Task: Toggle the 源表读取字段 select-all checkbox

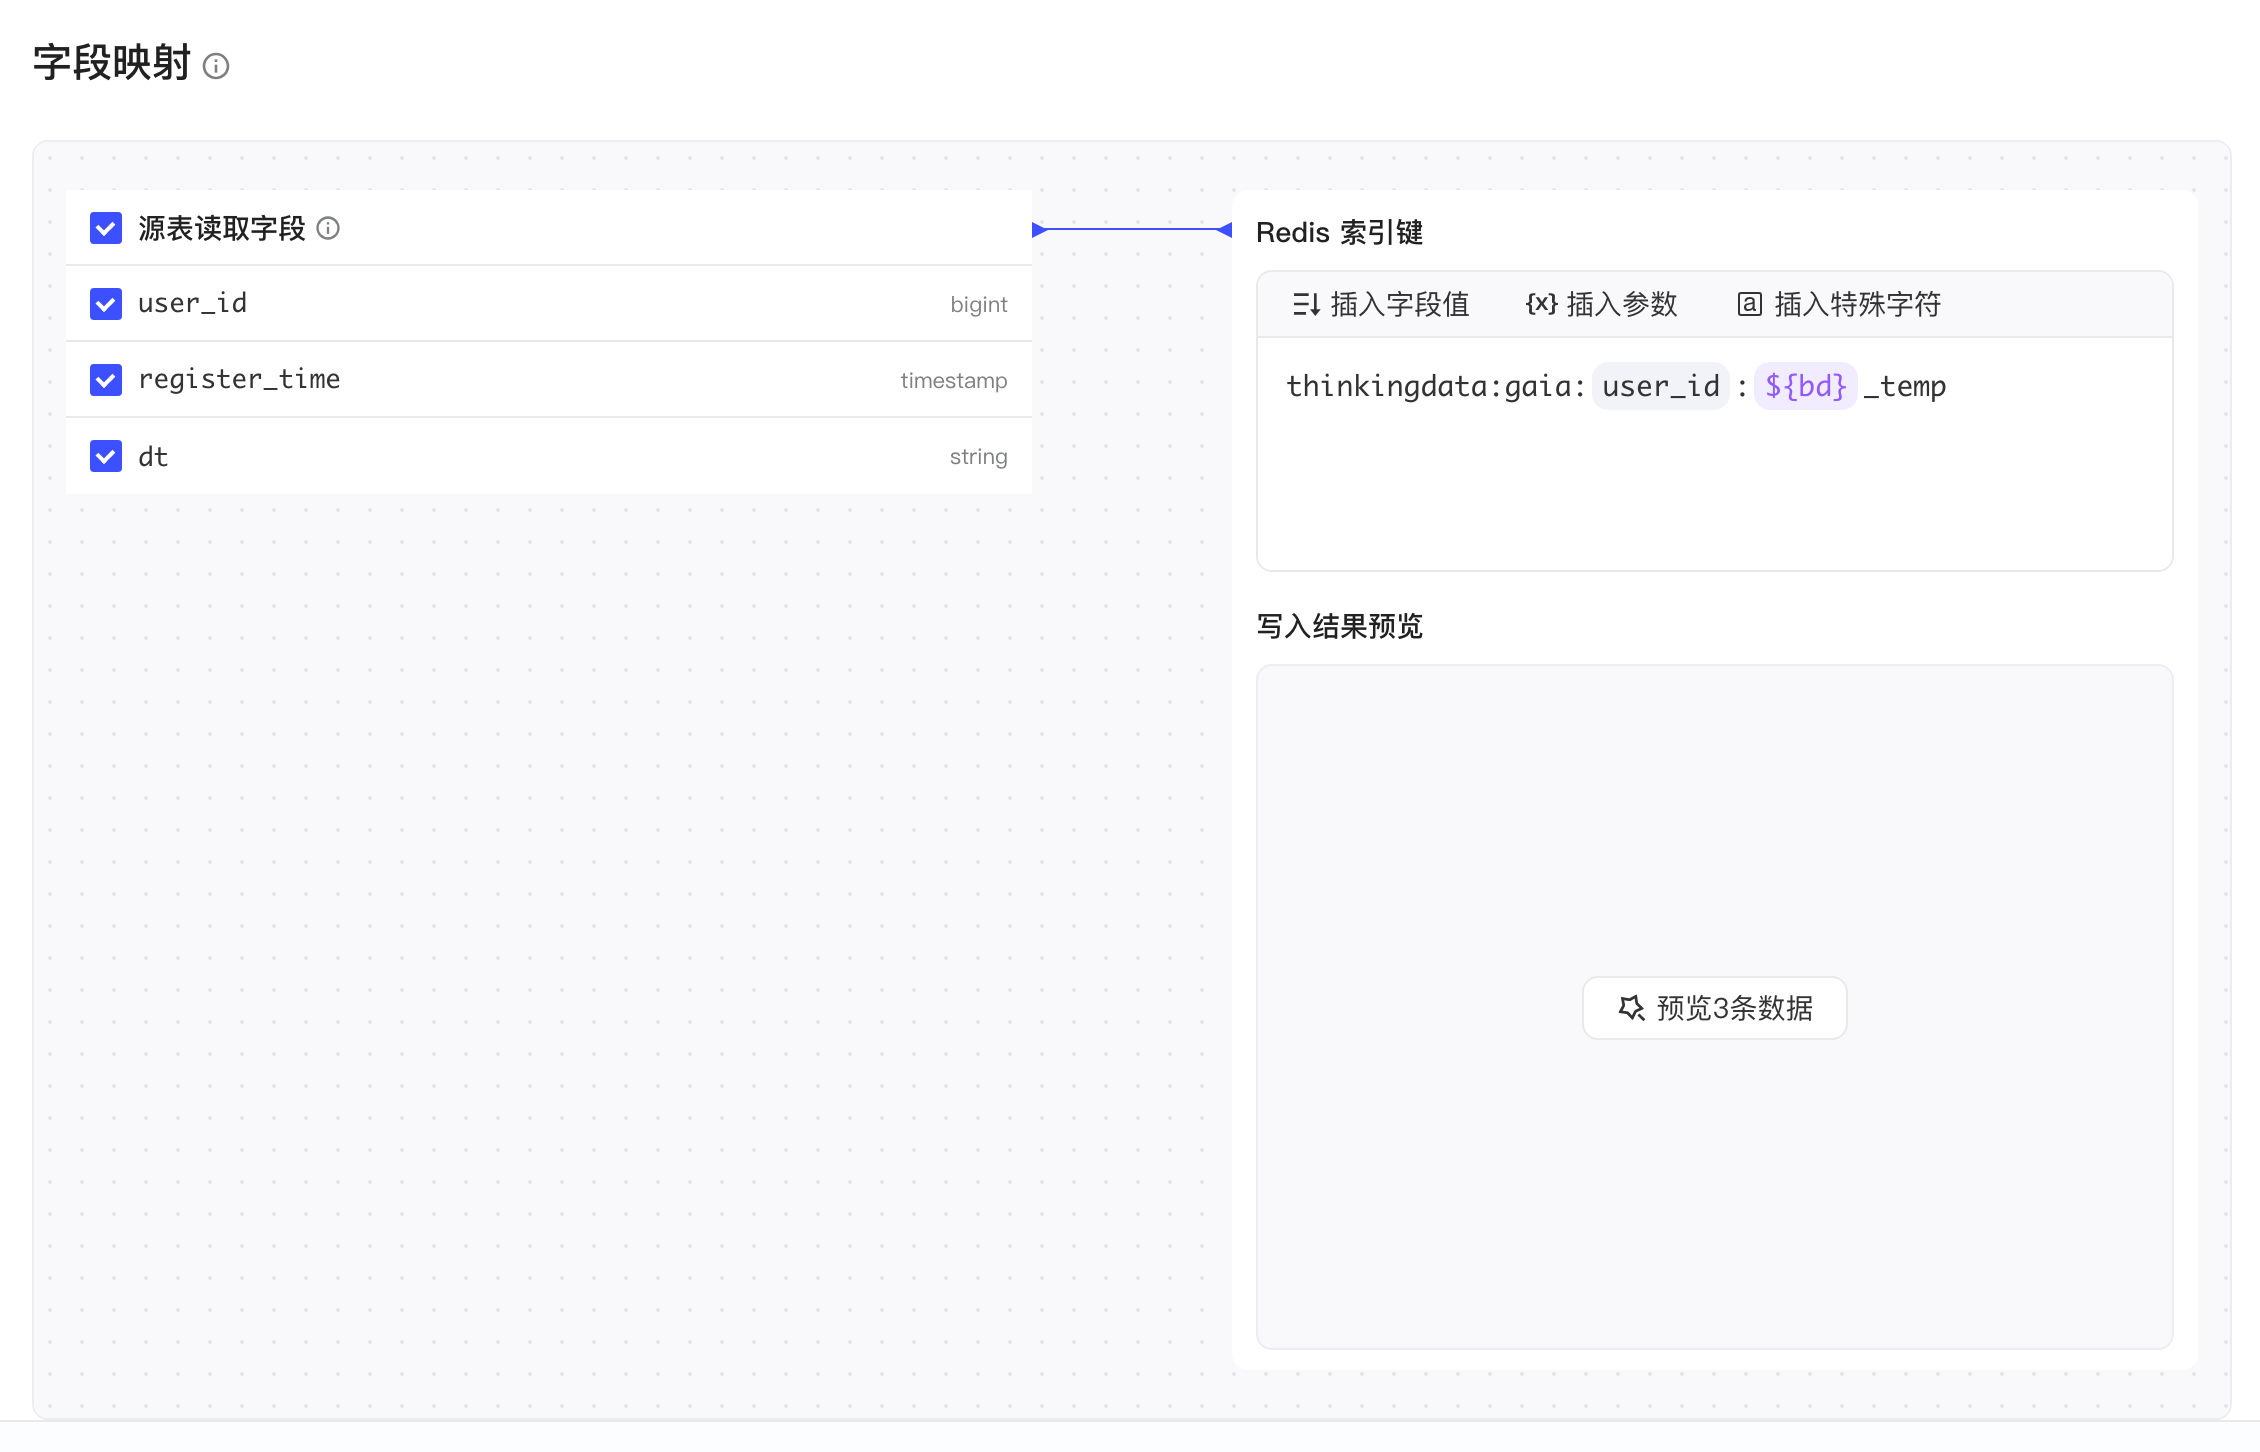Action: (106, 228)
